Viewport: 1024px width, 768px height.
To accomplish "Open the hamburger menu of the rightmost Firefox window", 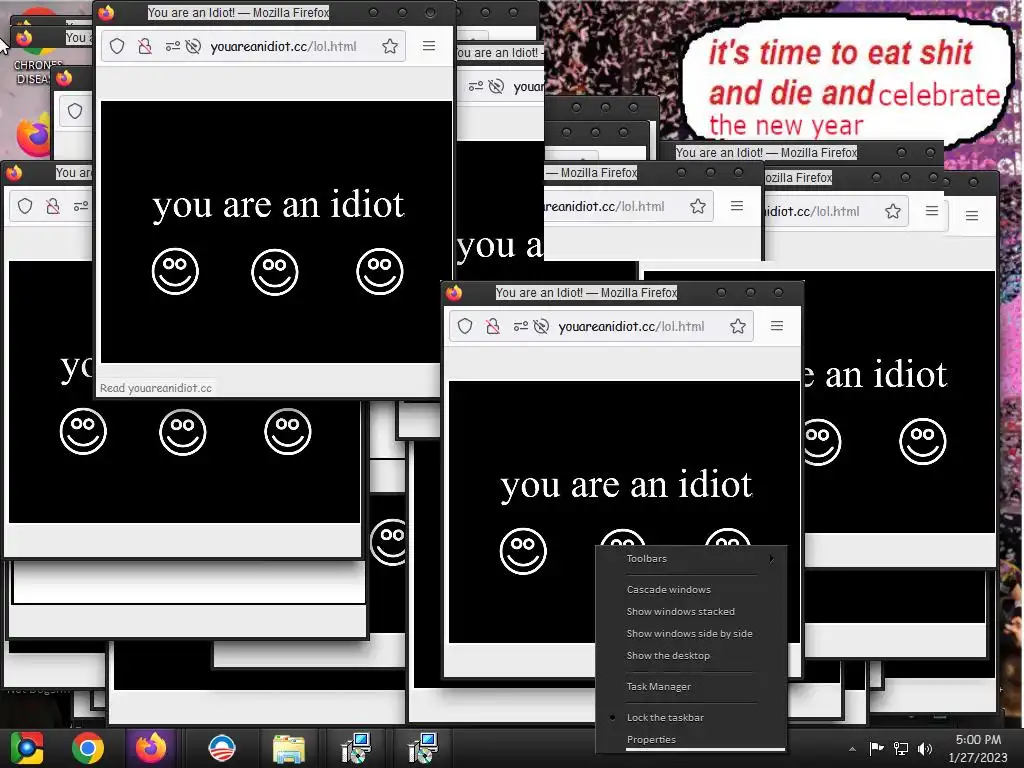I will (972, 216).
